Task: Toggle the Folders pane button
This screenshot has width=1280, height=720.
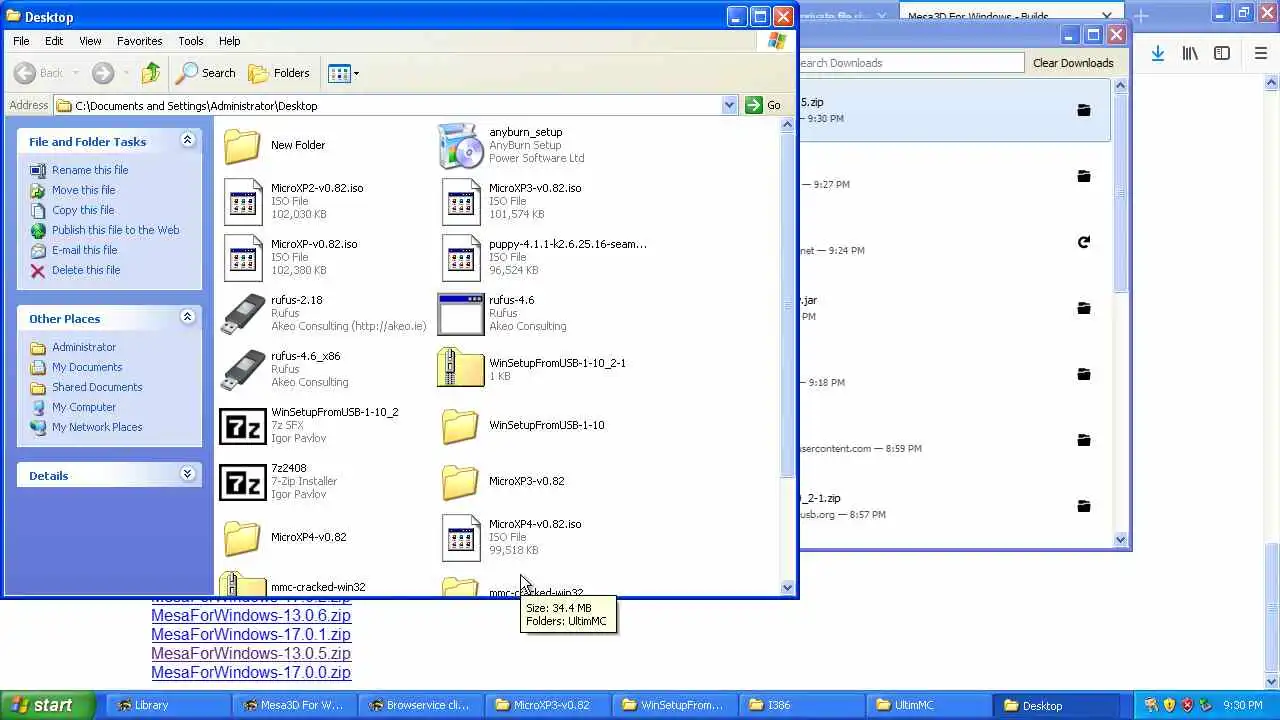Action: 279,73
